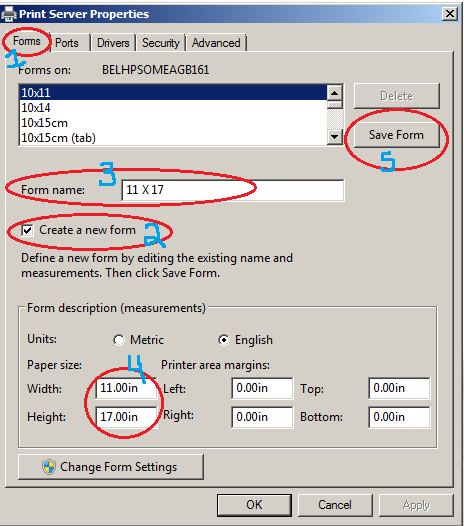This screenshot has height=526, width=464.
Task: Click the Cancel button
Action: (x=335, y=505)
